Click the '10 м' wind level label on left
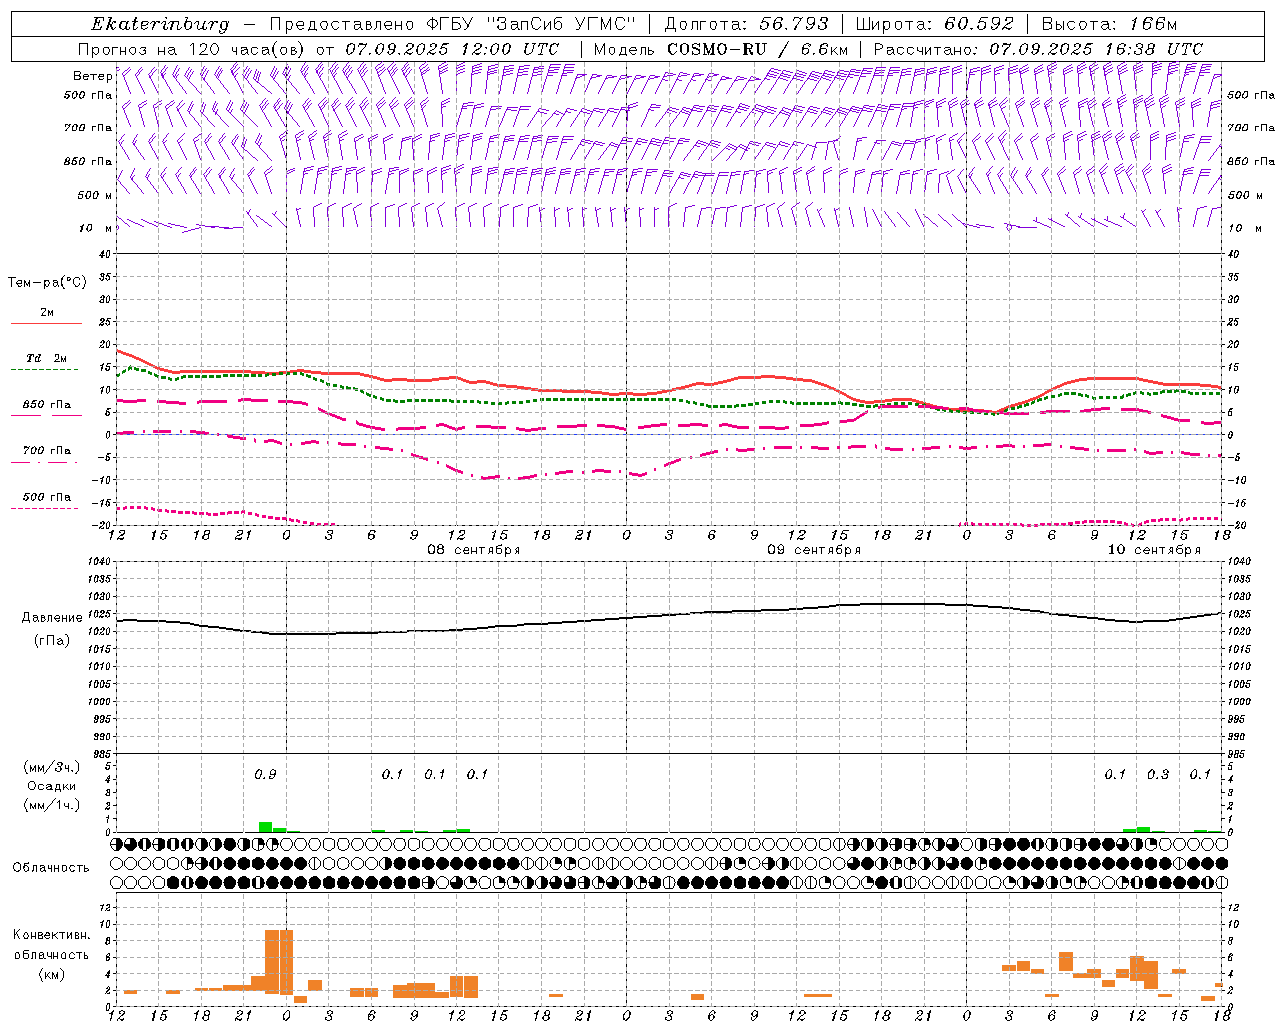This screenshot has width=1280, height=1024. click(x=95, y=228)
